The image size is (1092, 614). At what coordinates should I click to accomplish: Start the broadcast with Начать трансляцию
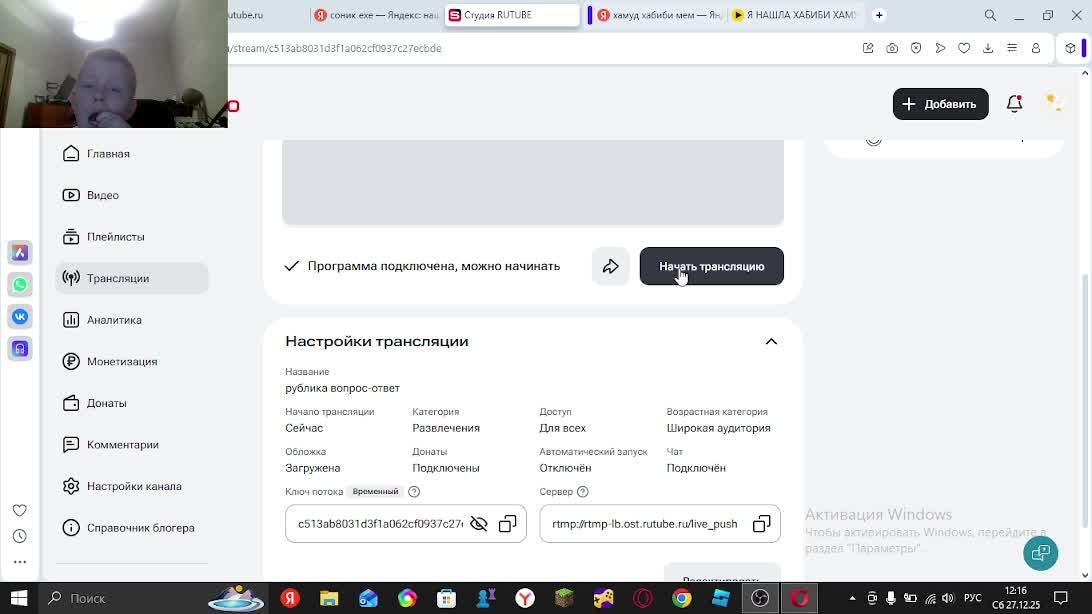tap(711, 266)
